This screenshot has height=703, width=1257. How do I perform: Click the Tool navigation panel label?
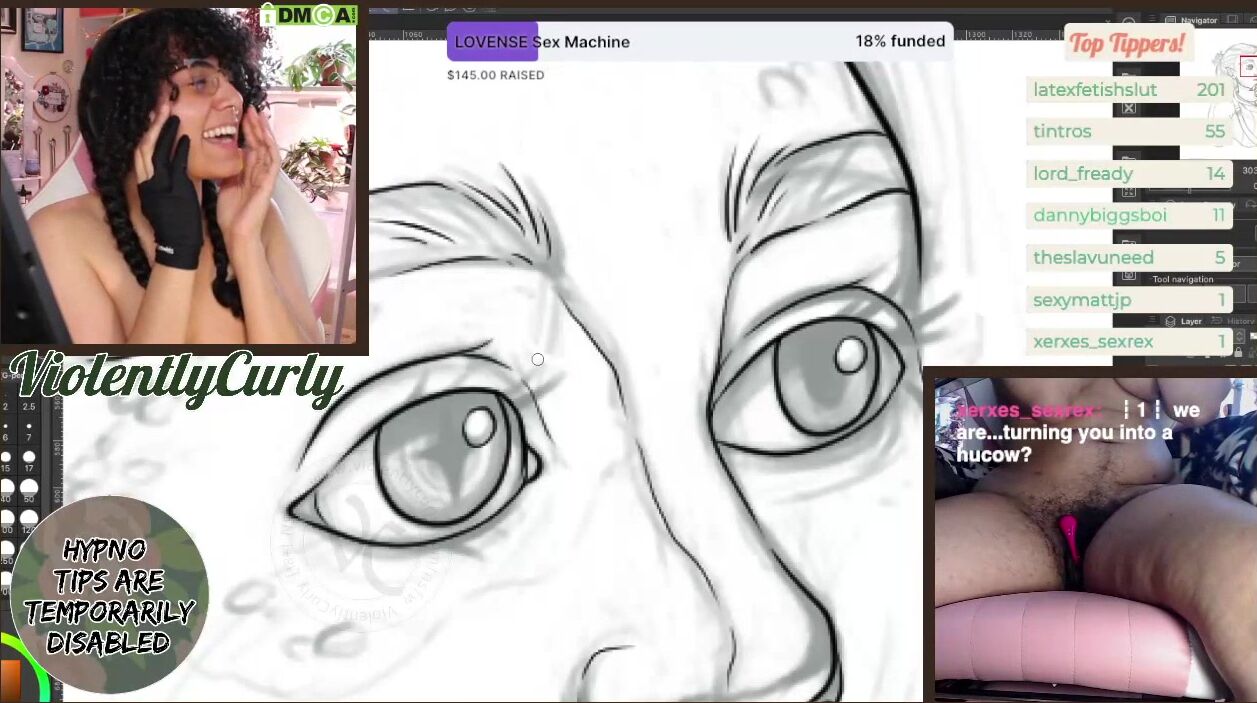click(1183, 280)
